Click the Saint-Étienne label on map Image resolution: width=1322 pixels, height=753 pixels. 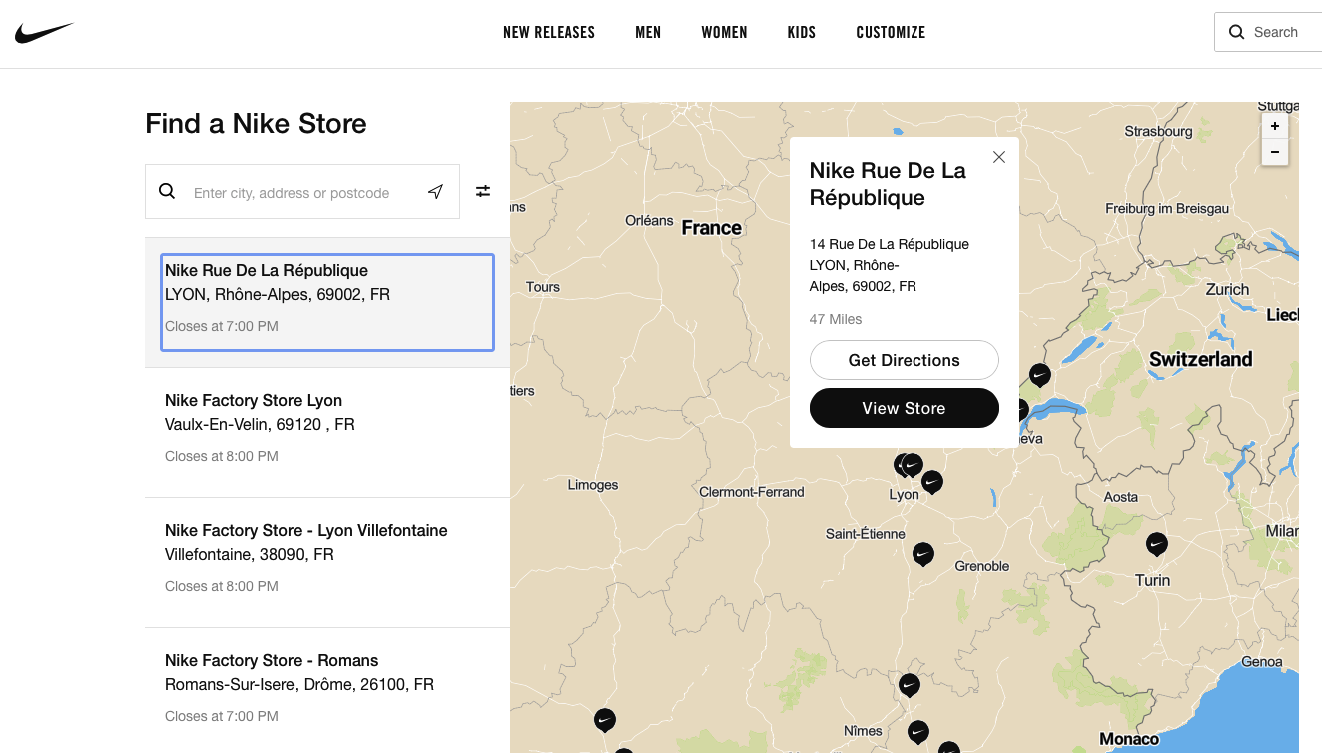[866, 534]
